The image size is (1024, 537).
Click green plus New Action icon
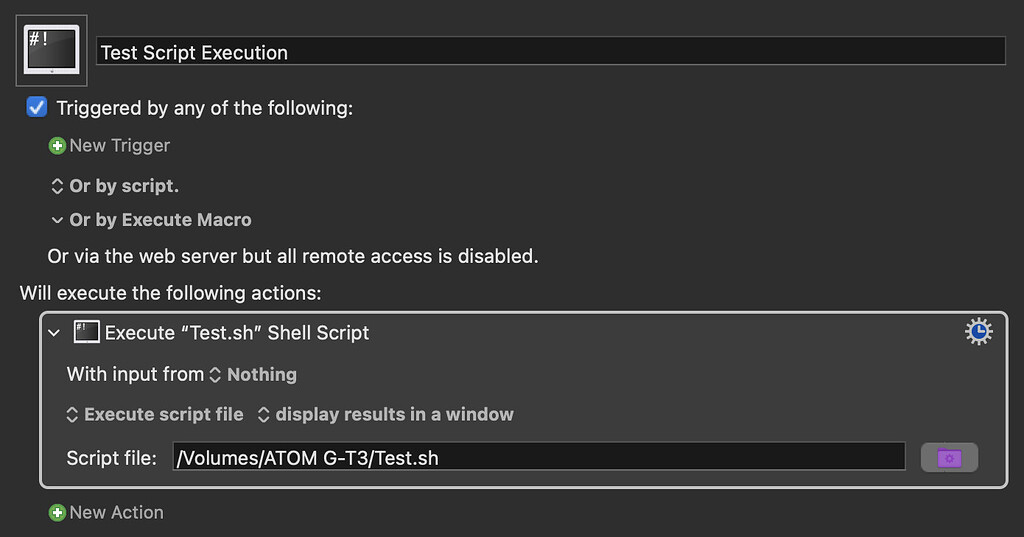point(57,513)
